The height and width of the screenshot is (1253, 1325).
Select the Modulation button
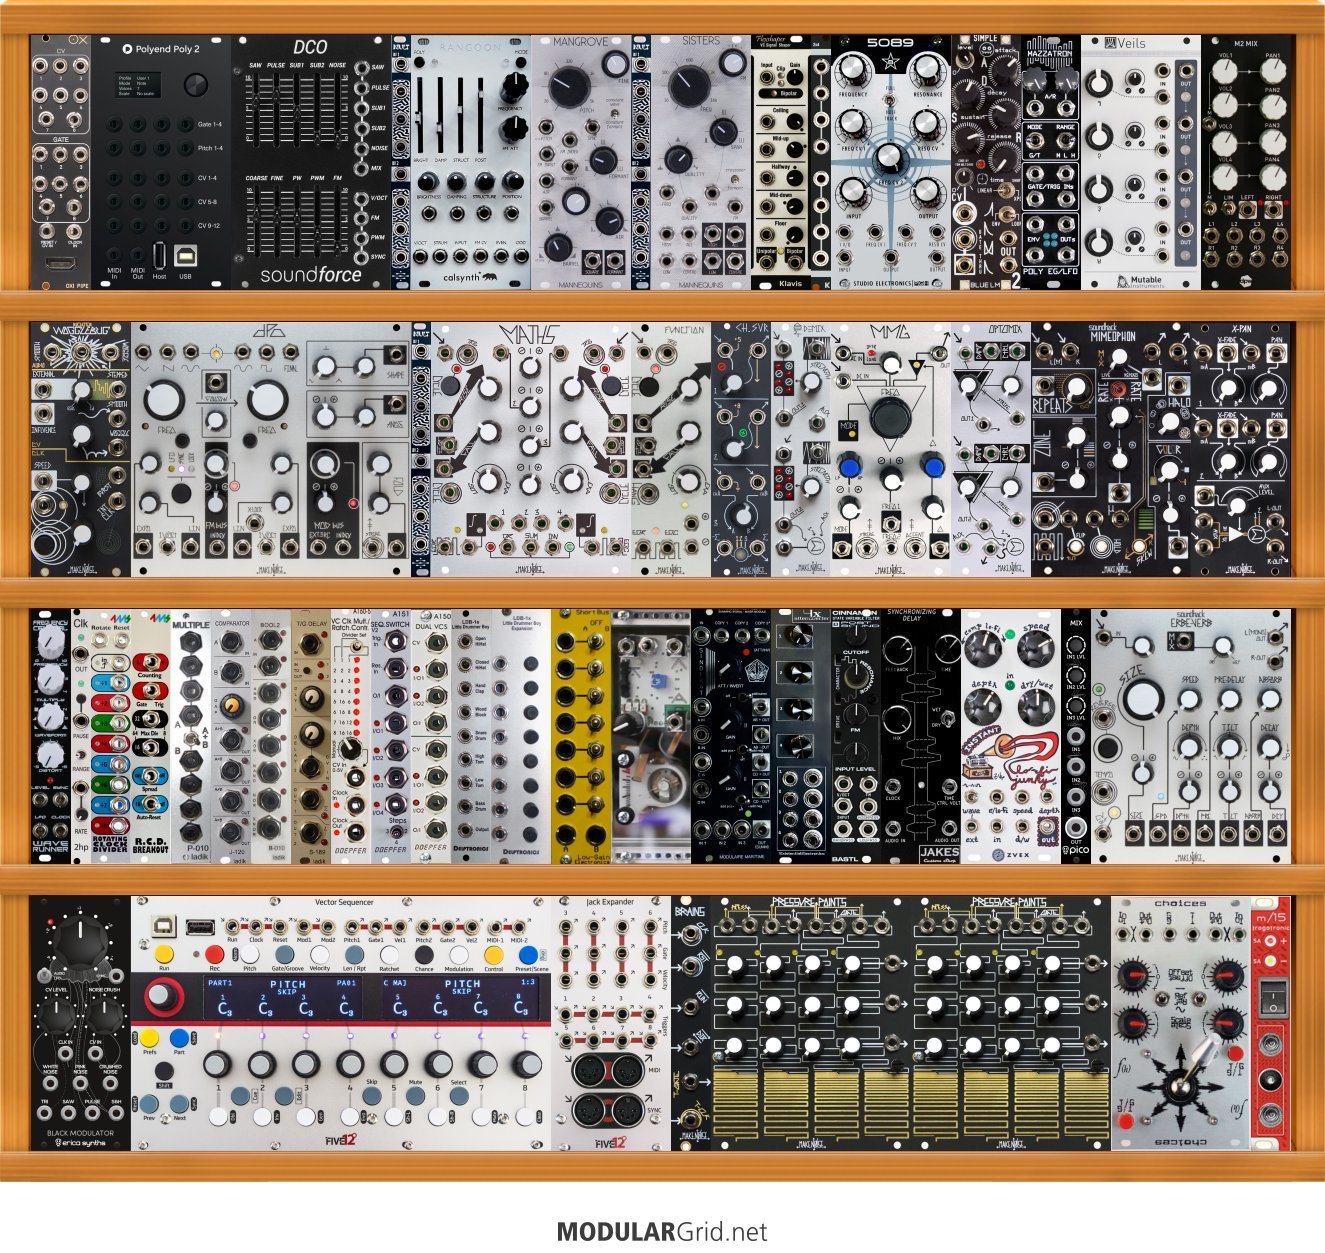tap(459, 955)
